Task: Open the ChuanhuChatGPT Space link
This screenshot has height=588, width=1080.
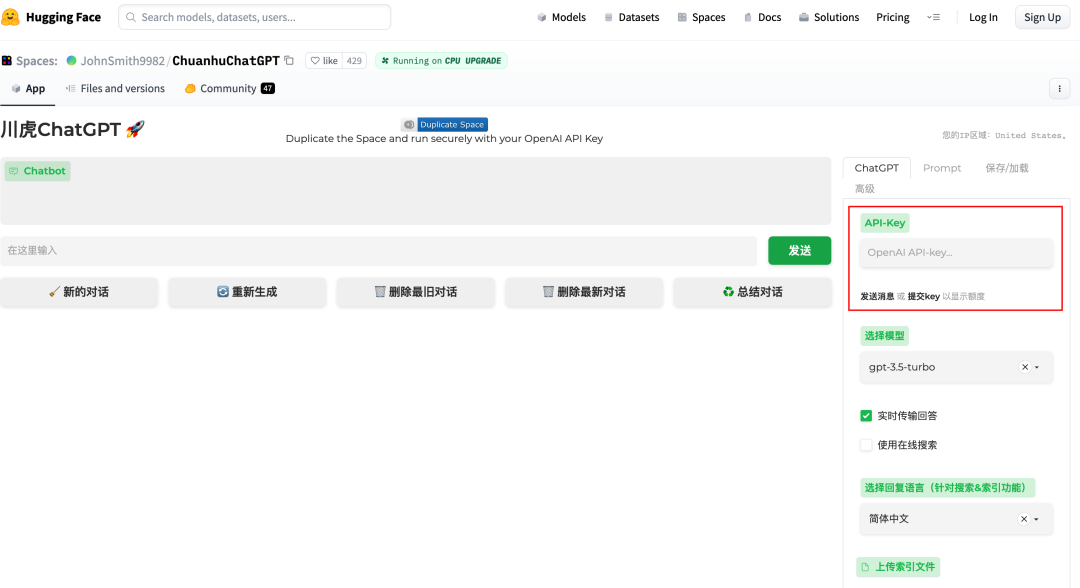Action: coord(226,61)
